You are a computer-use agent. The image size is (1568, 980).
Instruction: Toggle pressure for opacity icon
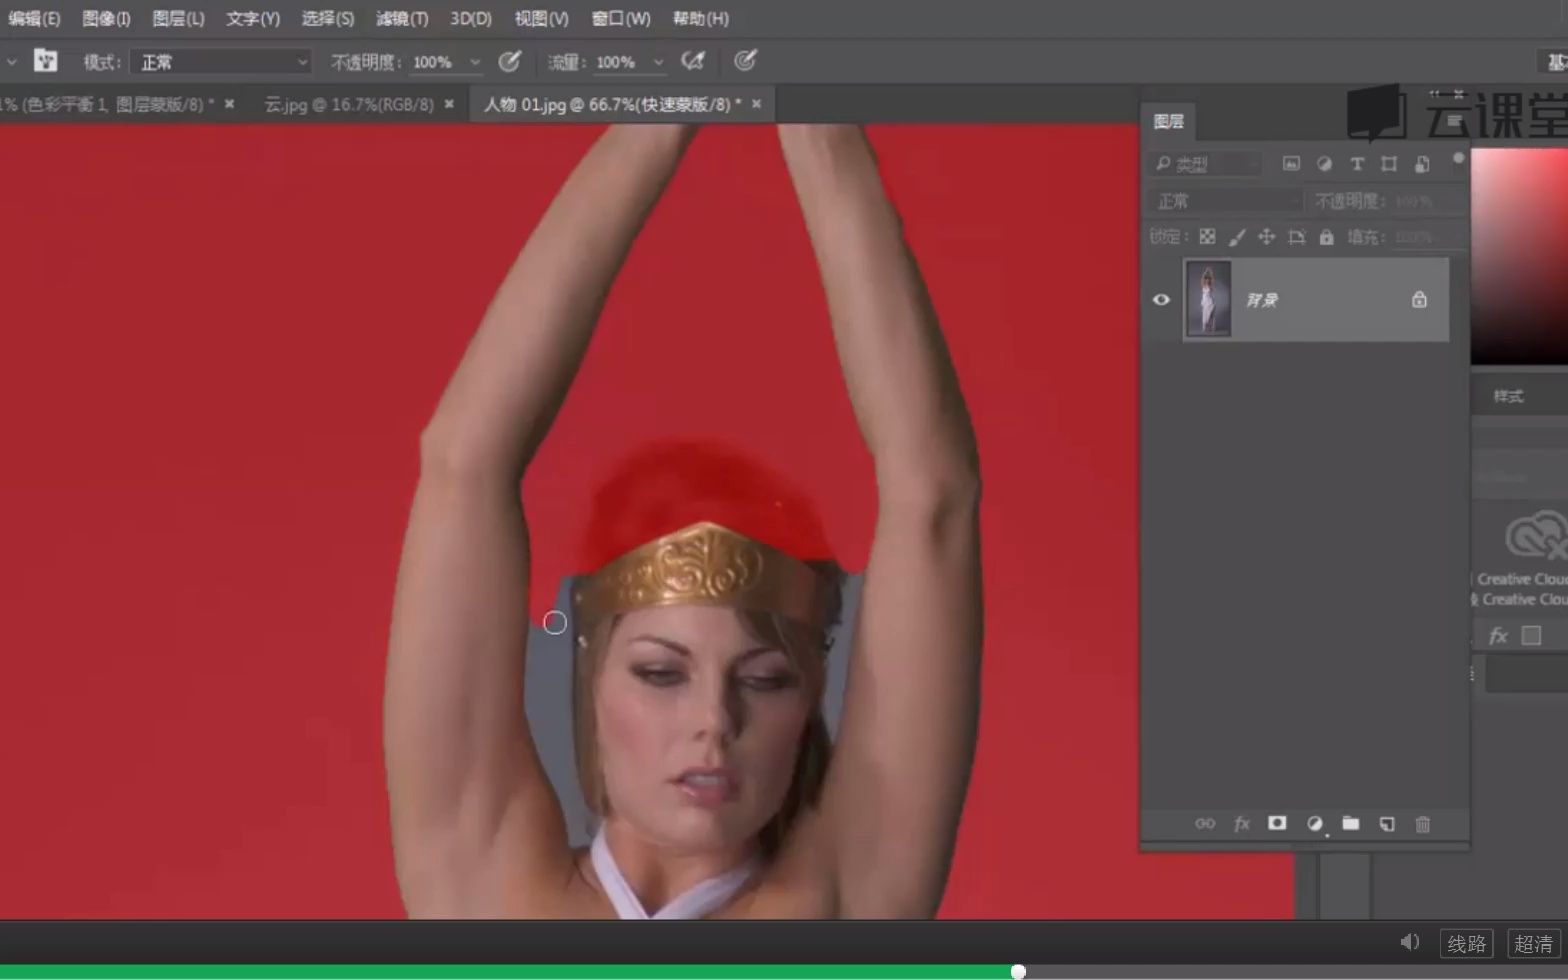(510, 62)
